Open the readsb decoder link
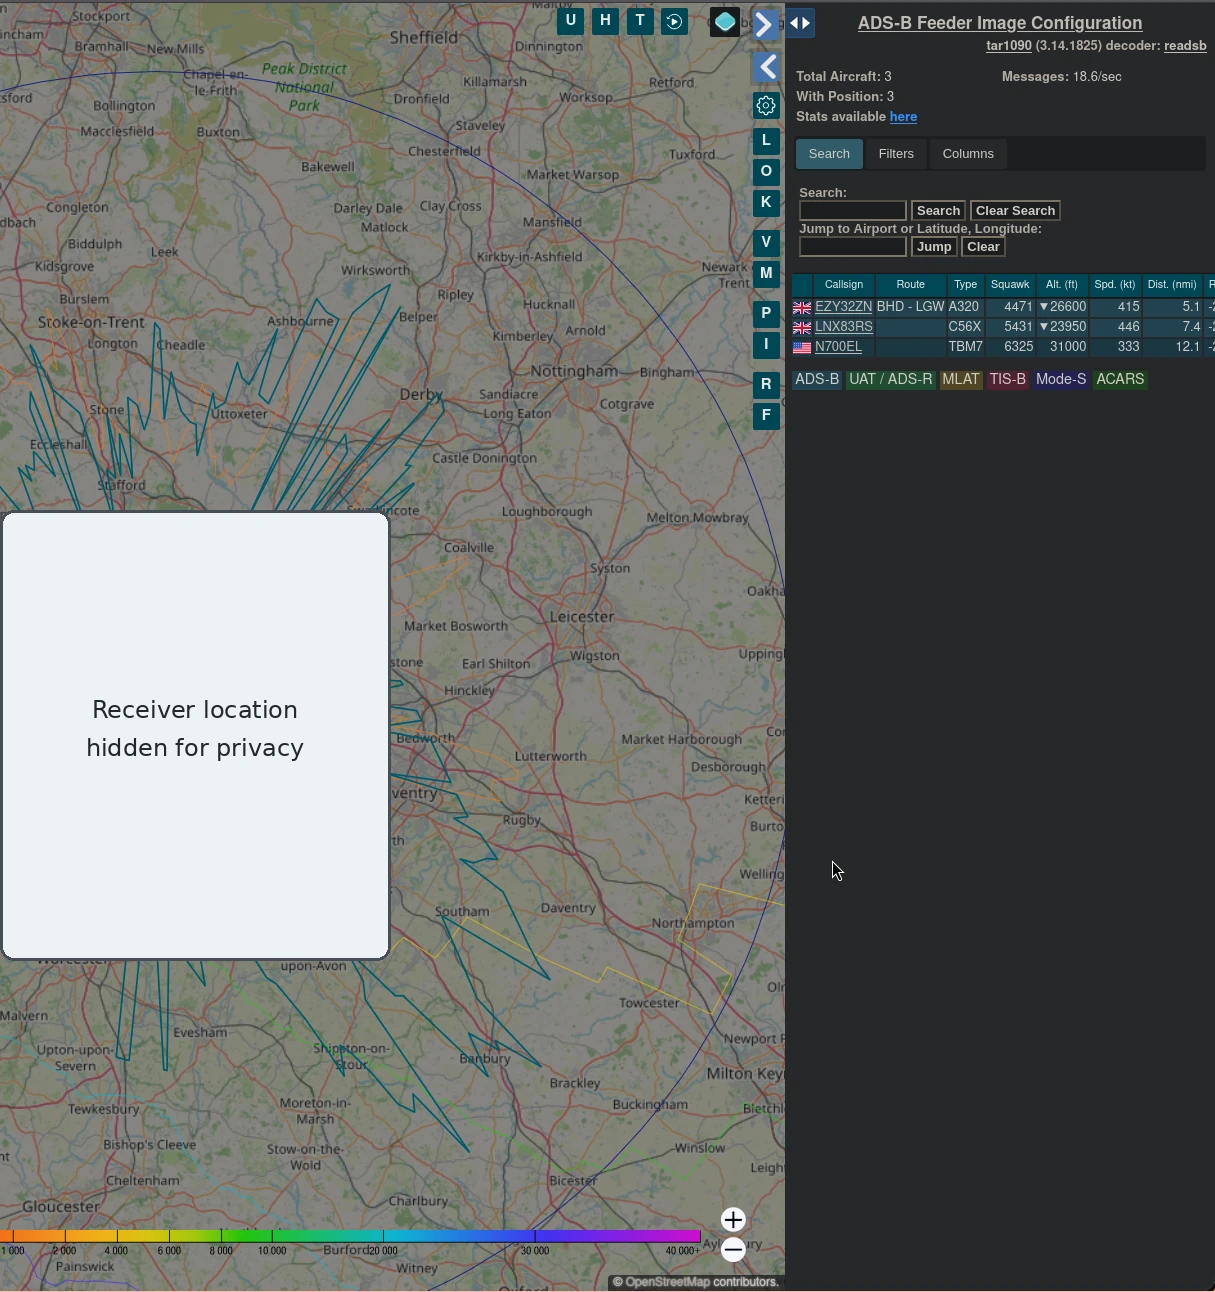 (x=1185, y=46)
